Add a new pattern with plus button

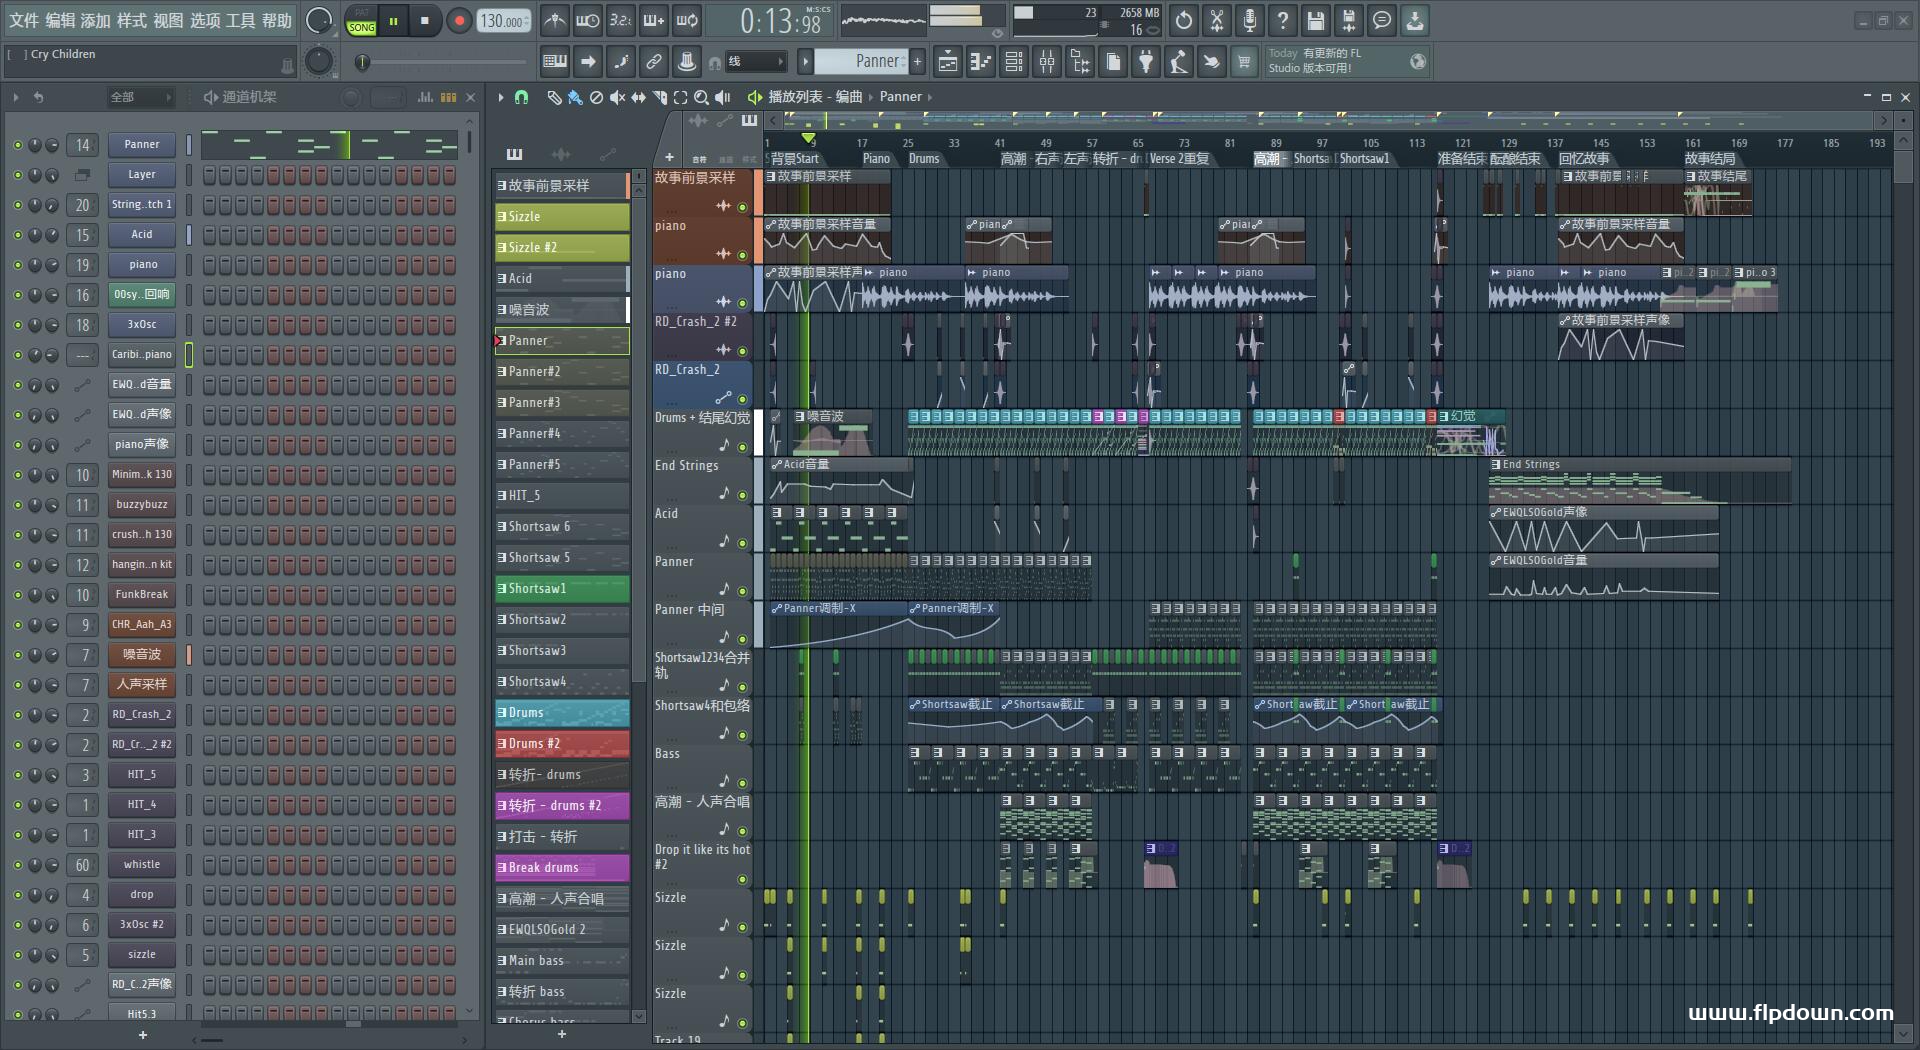(917, 62)
